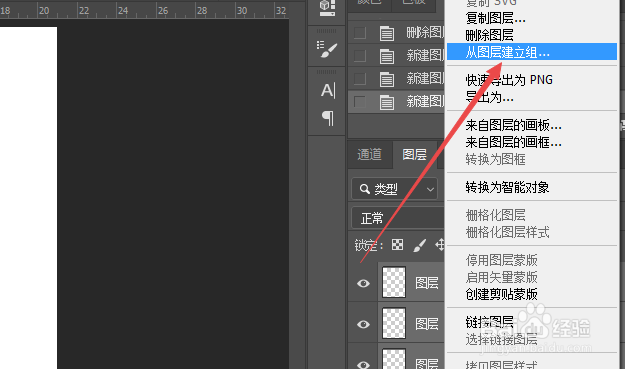Switch to the 通道 tab
The width and height of the screenshot is (625, 369).
[x=369, y=155]
